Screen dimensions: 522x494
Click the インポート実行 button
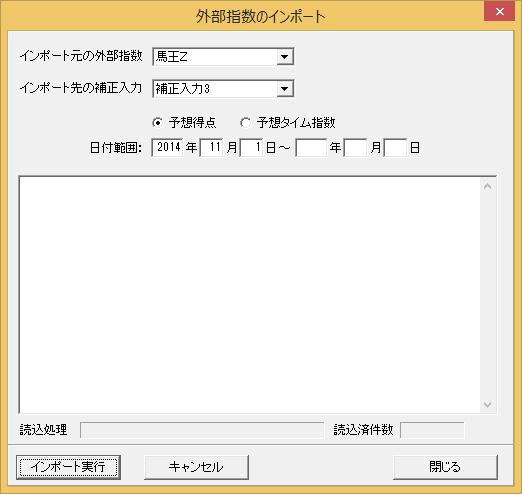pos(68,467)
